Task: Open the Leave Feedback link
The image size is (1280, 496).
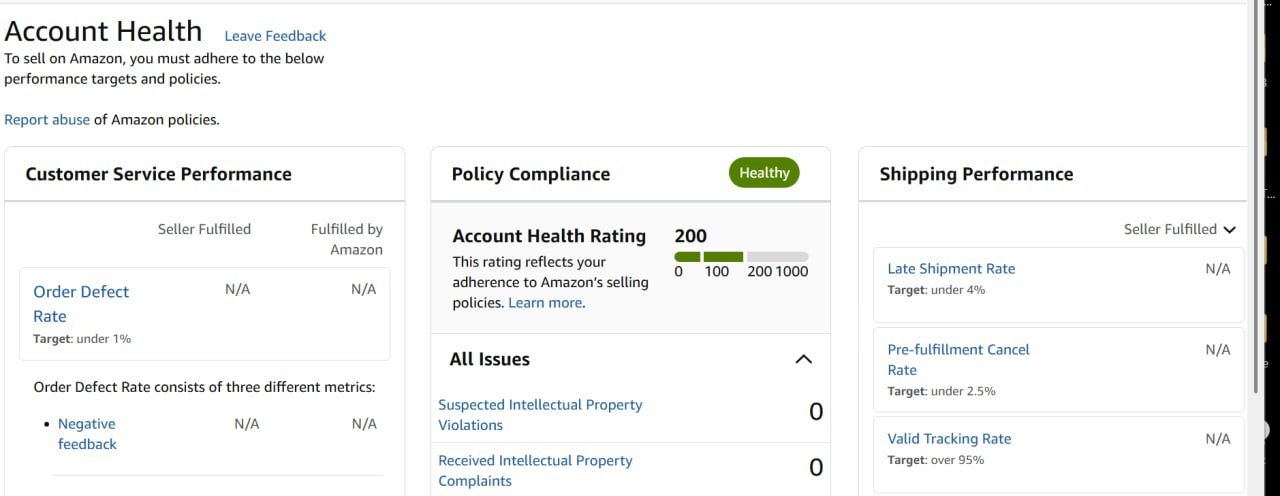Action: [x=275, y=36]
